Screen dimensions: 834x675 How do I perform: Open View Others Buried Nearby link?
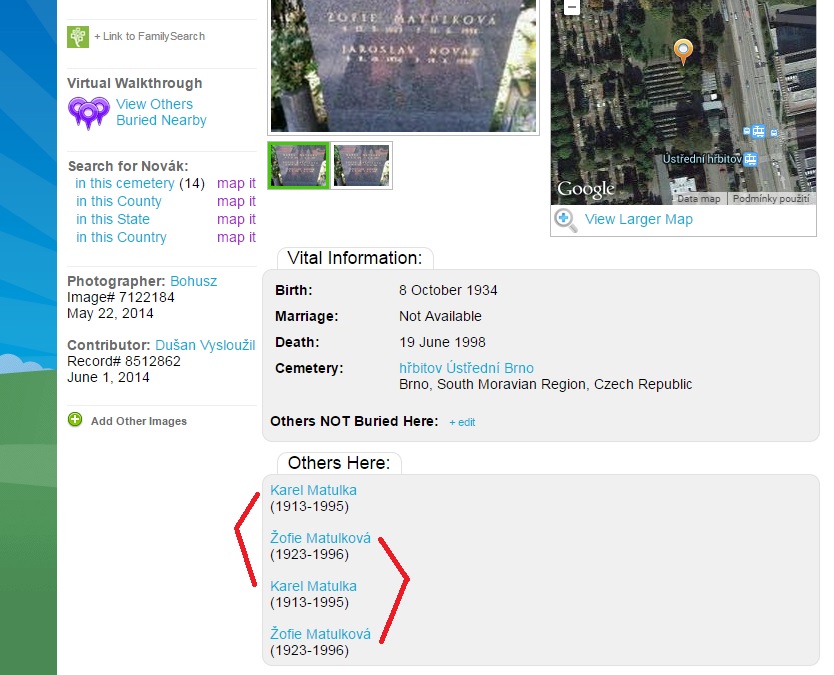(x=160, y=112)
